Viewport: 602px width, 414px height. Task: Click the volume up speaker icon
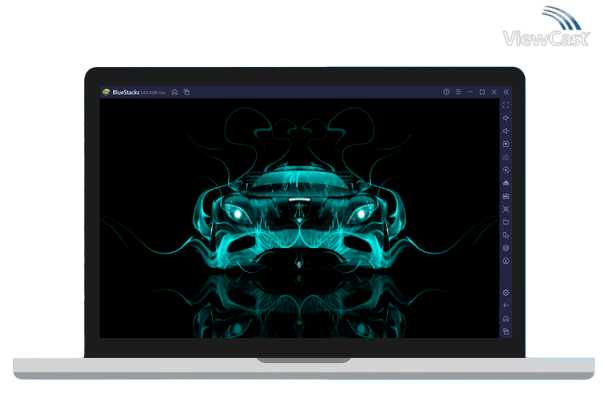tap(506, 118)
